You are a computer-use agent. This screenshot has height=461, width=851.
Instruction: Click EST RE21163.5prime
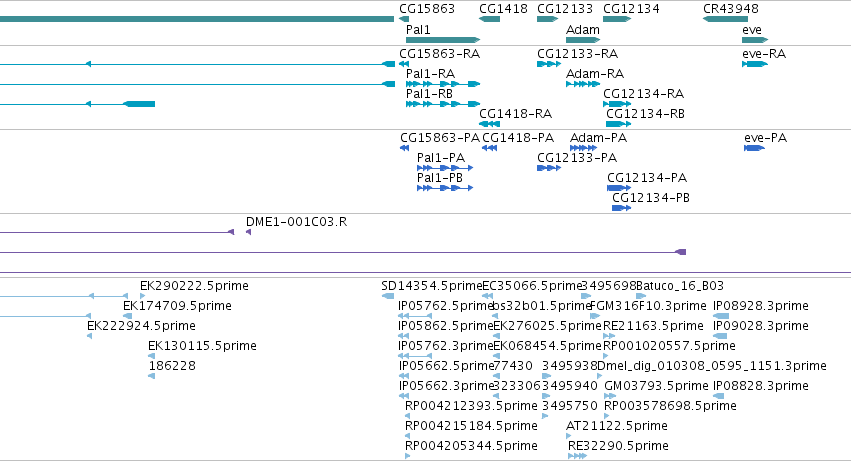coord(653,326)
